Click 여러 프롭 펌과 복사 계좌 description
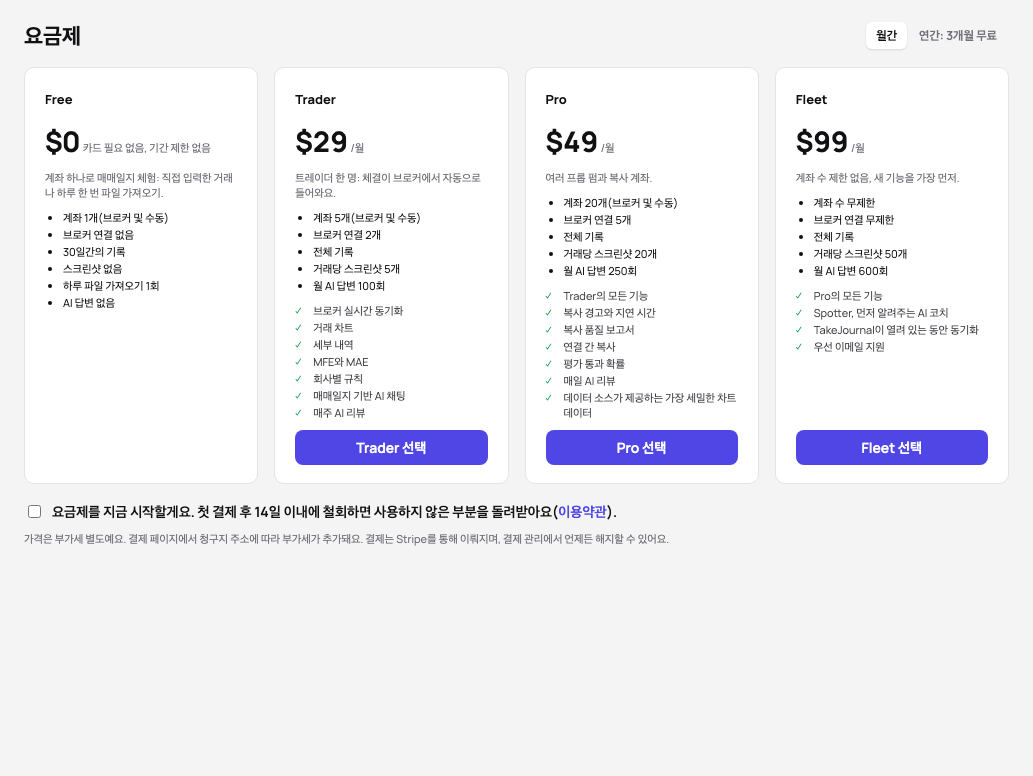This screenshot has height=776, width=1033. (599, 178)
